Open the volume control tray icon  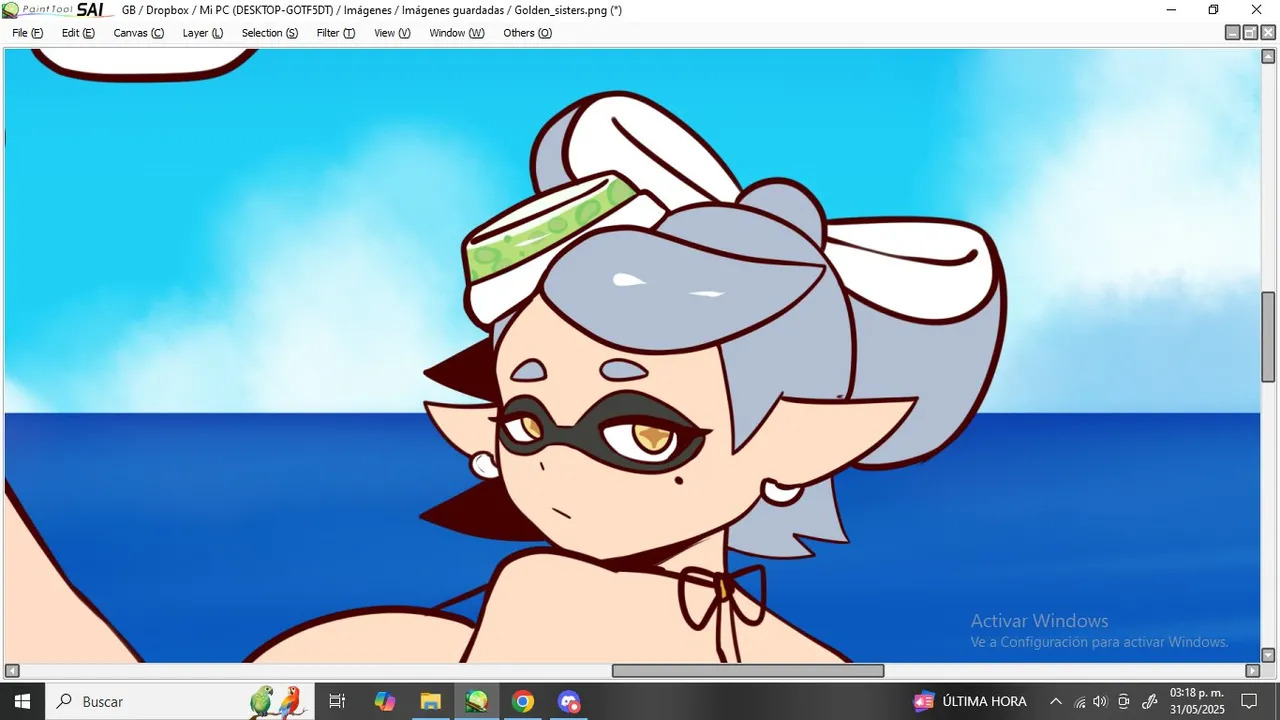[1101, 701]
